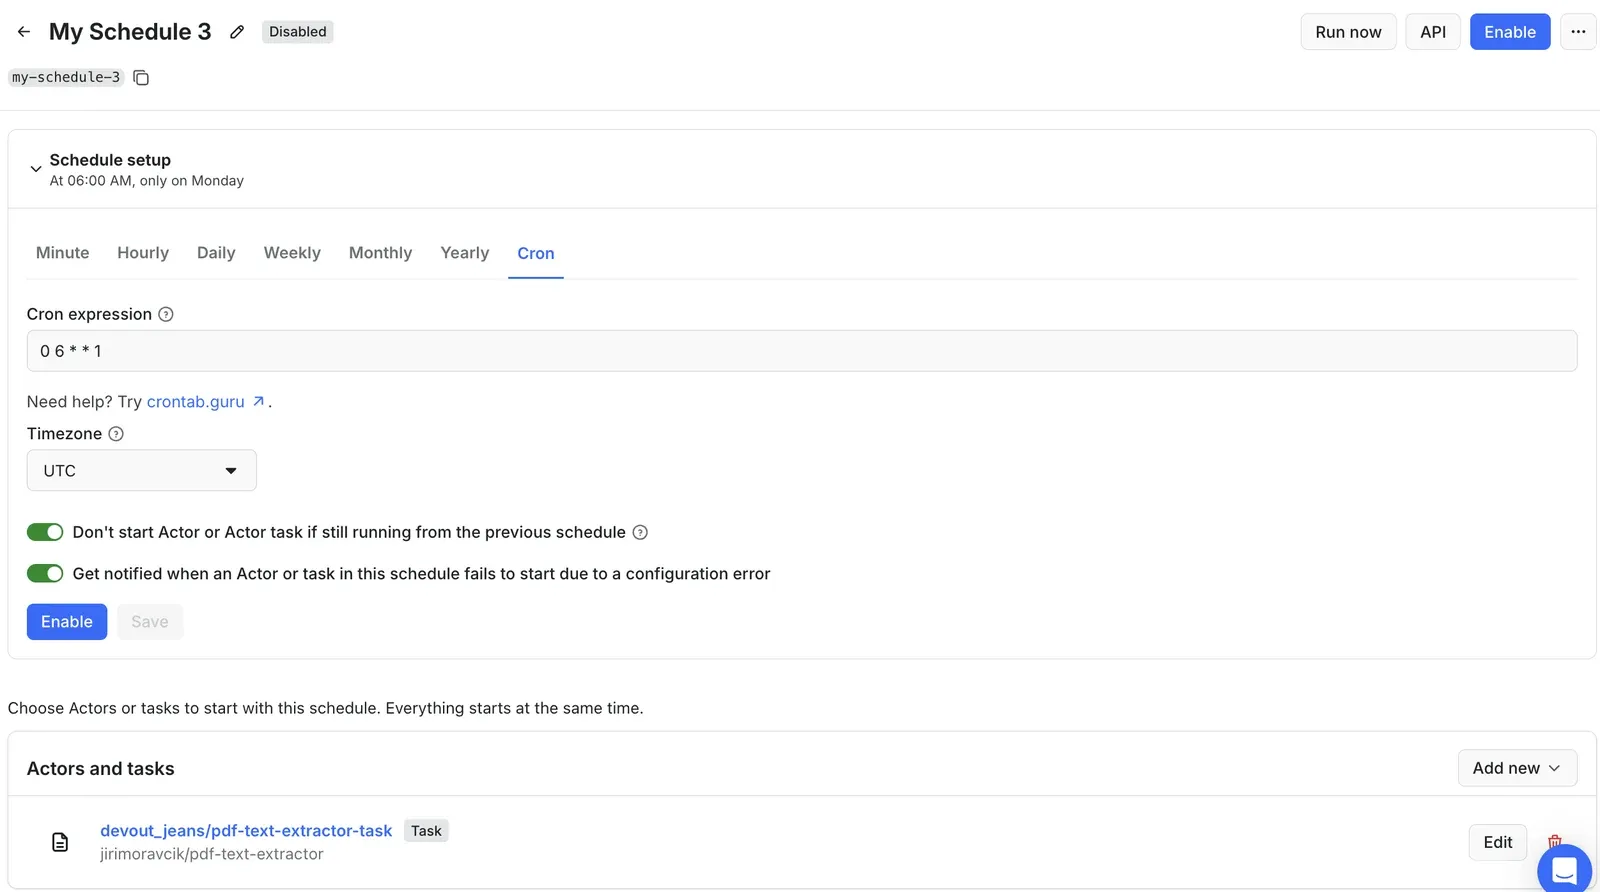The width and height of the screenshot is (1600, 892).
Task: Click the Save button
Action: pyautogui.click(x=150, y=622)
